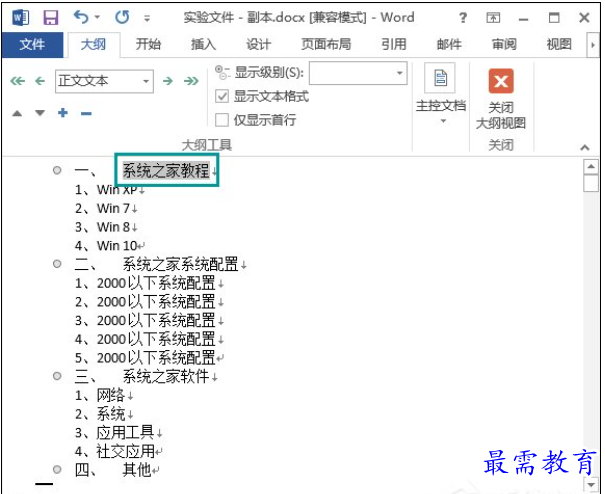Promote to Heading 1 double-left arrow
The image size is (605, 494).
[18, 81]
